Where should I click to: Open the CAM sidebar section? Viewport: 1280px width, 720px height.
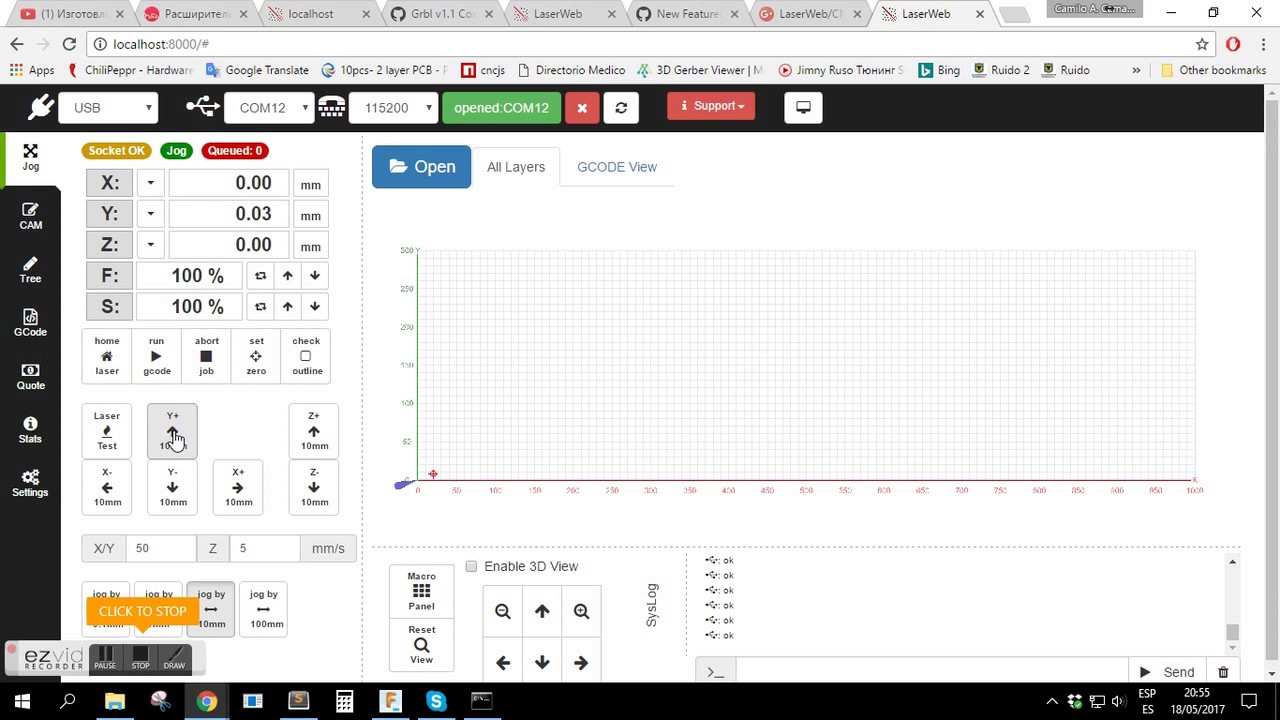[x=30, y=216]
